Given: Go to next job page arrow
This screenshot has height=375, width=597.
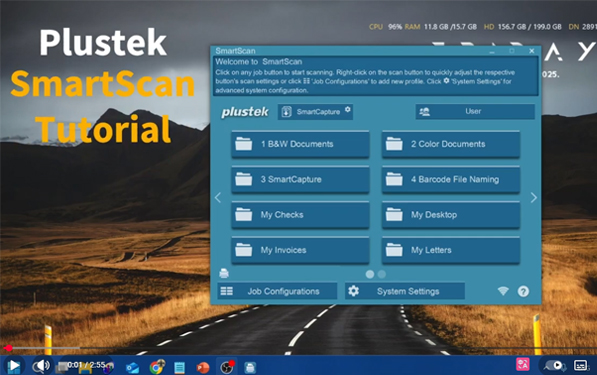Looking at the screenshot, I should pos(533,198).
